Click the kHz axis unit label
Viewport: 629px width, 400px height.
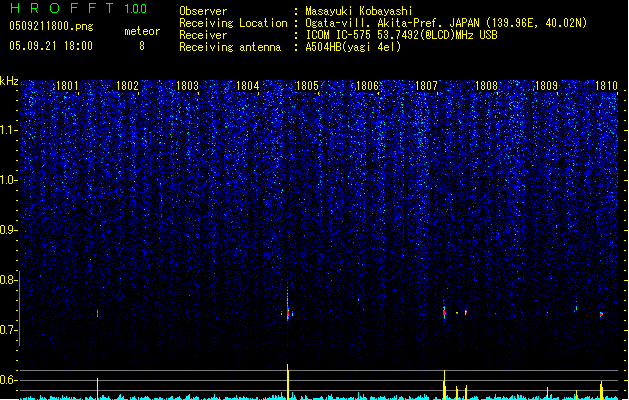9,81
